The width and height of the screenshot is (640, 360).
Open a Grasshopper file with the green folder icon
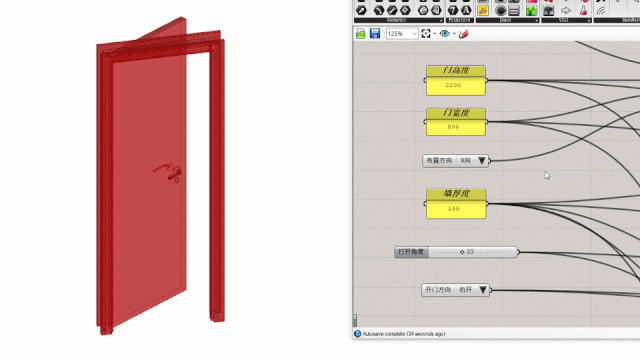tap(360, 33)
